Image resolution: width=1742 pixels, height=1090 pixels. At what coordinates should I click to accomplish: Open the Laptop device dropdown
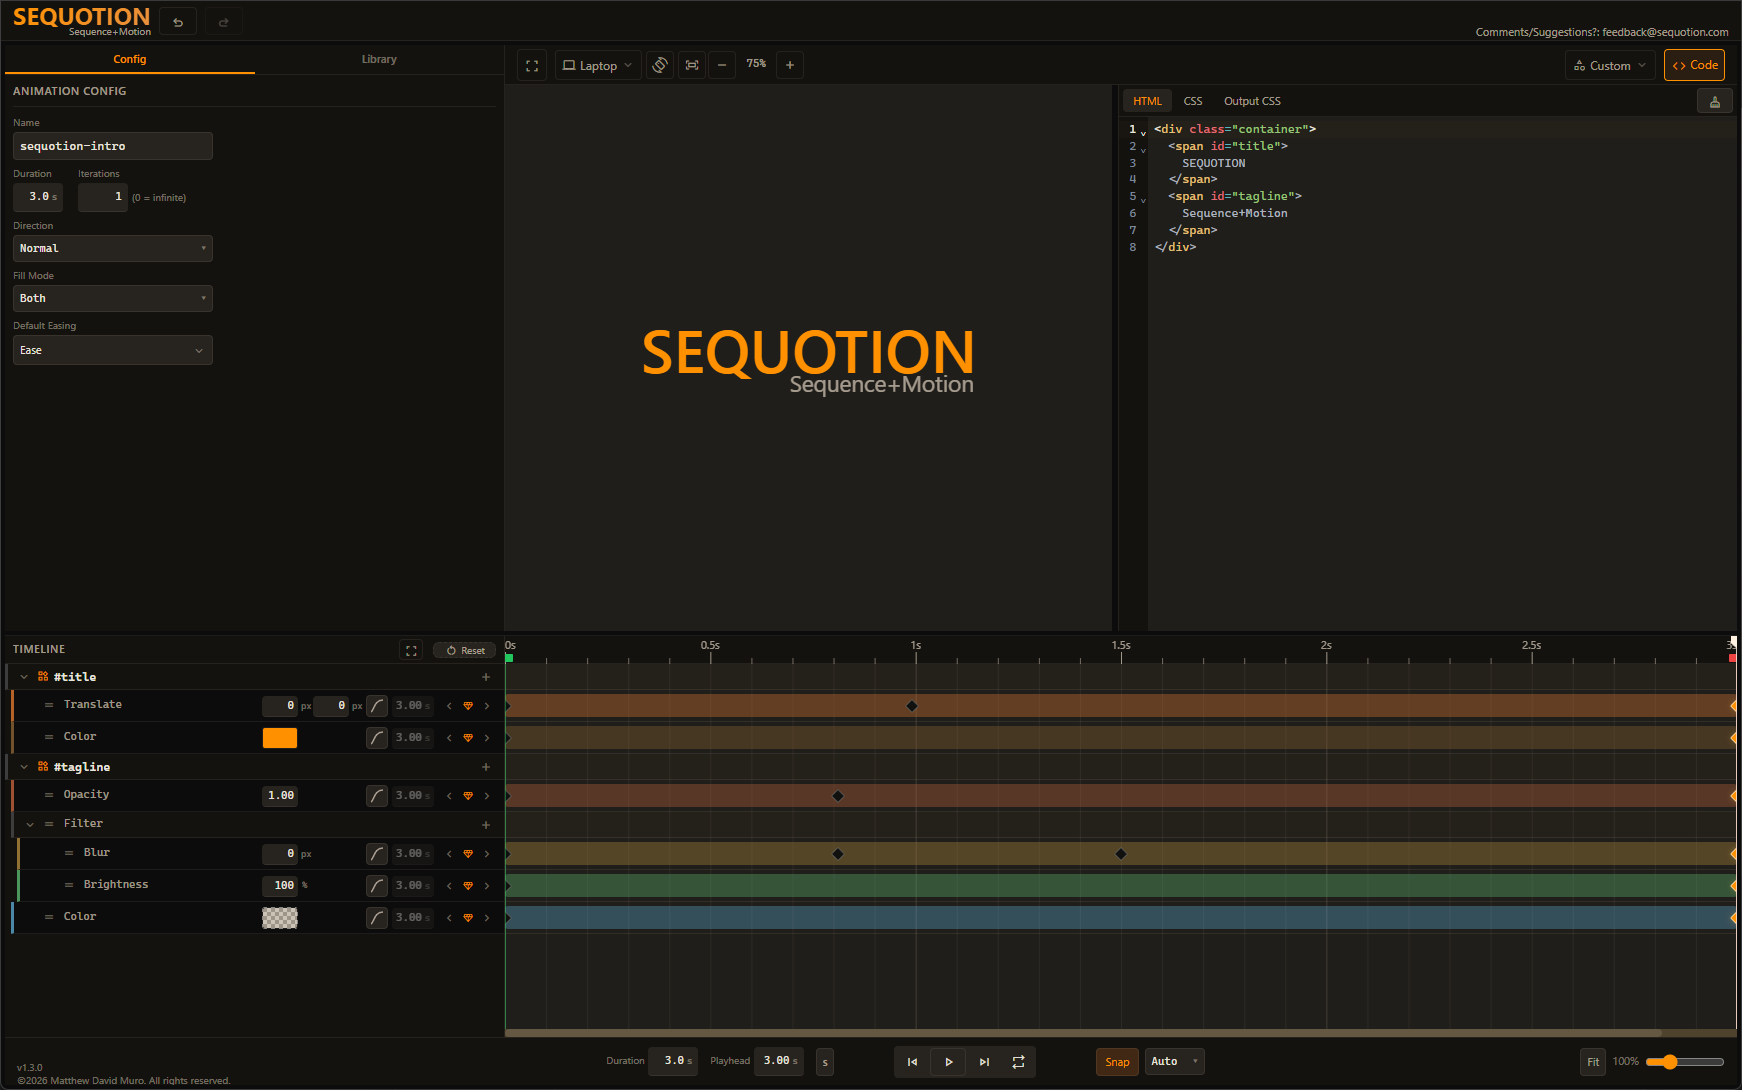click(597, 64)
